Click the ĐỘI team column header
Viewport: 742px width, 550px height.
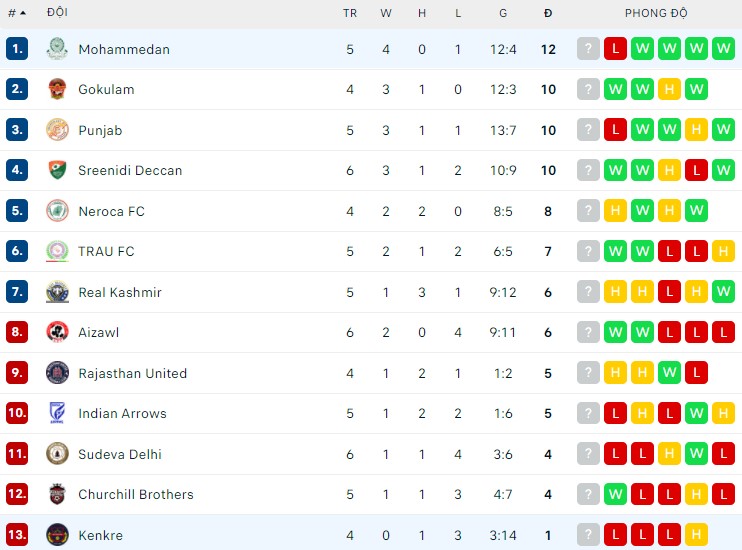(x=57, y=13)
